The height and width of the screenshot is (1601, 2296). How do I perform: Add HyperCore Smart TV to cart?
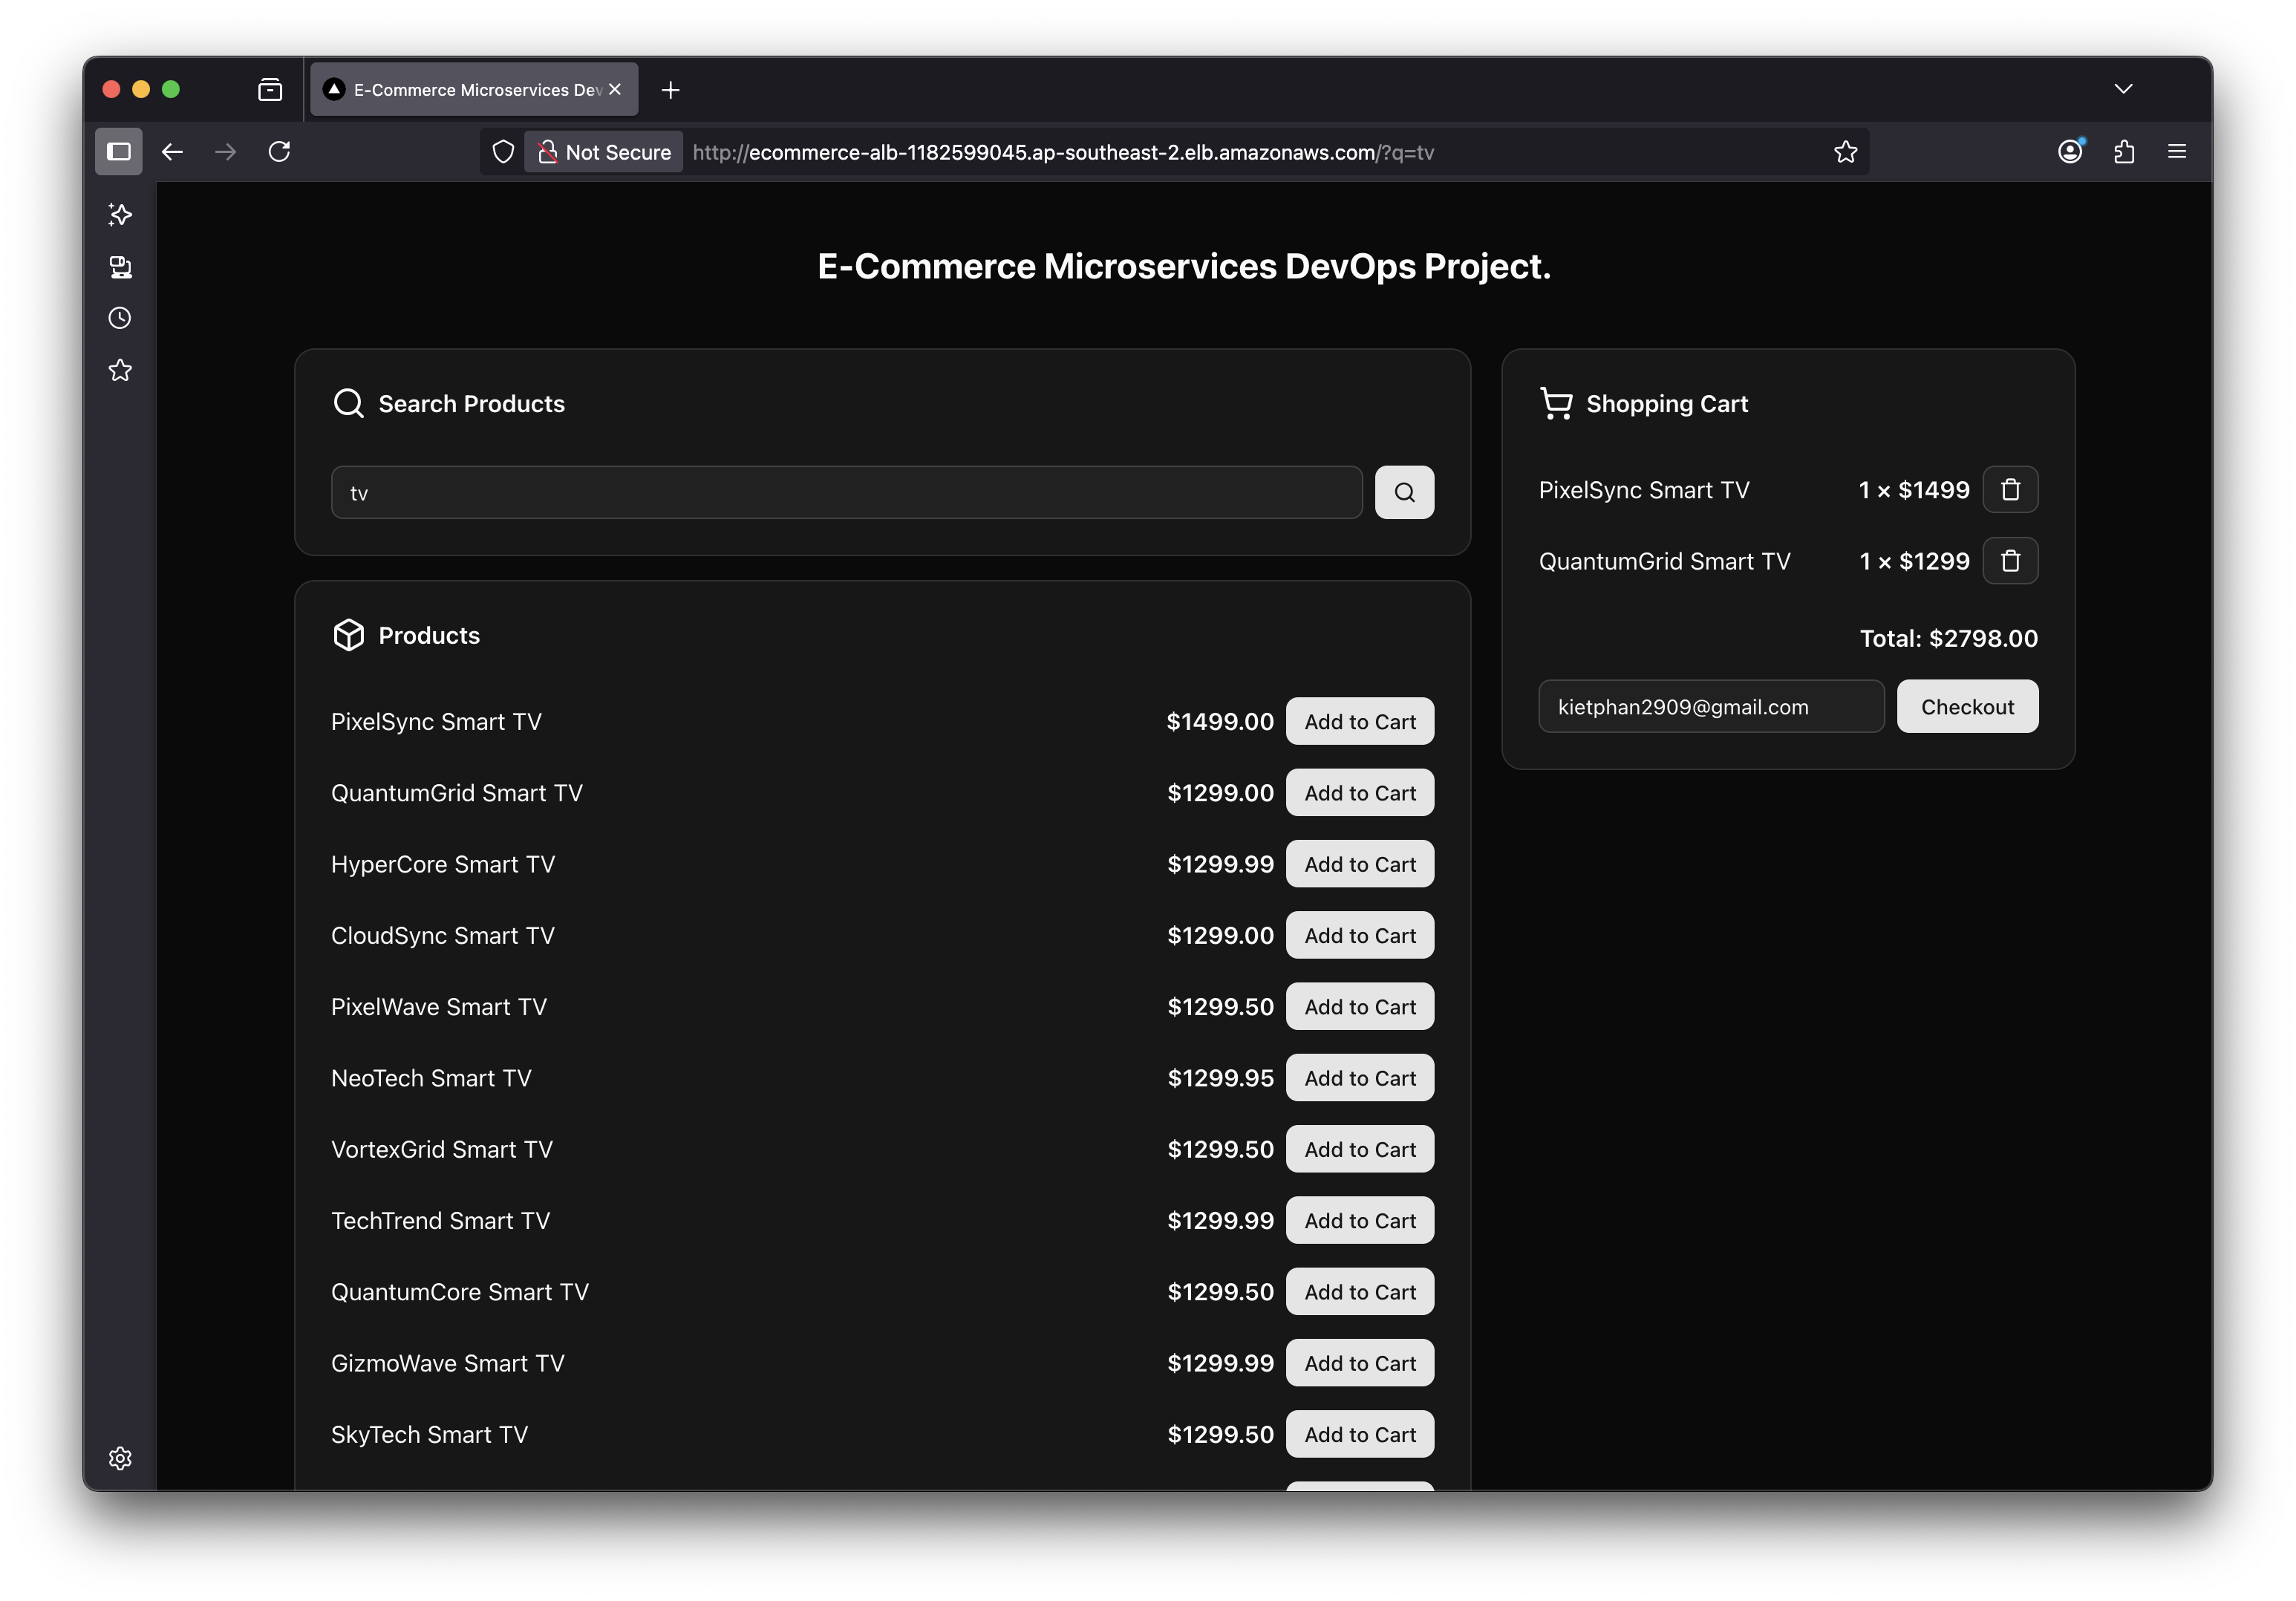coord(1359,864)
